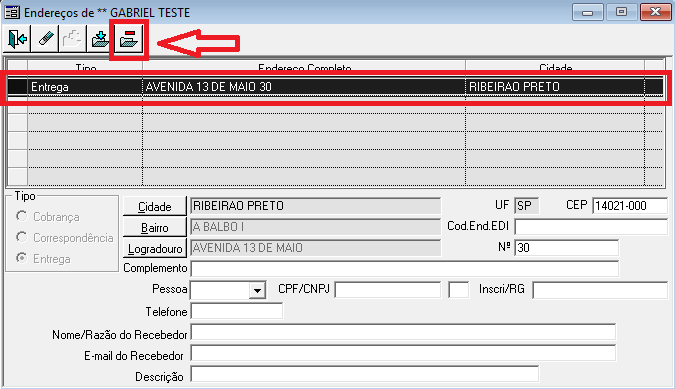Minimize the Endereços window
Image resolution: width=675 pixels, height=389 pixels.
click(587, 12)
